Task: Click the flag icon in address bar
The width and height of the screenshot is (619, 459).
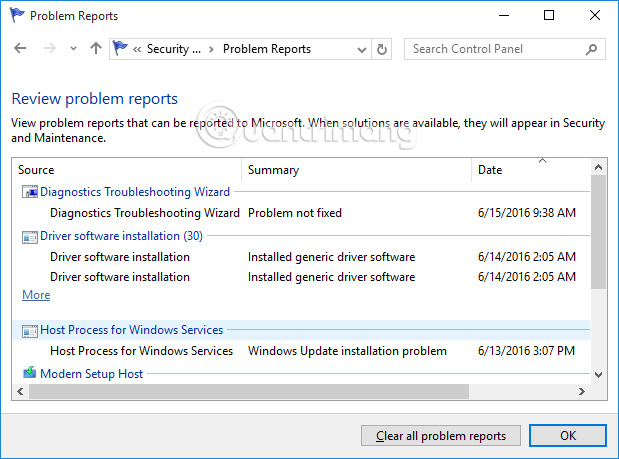Action: (x=120, y=49)
